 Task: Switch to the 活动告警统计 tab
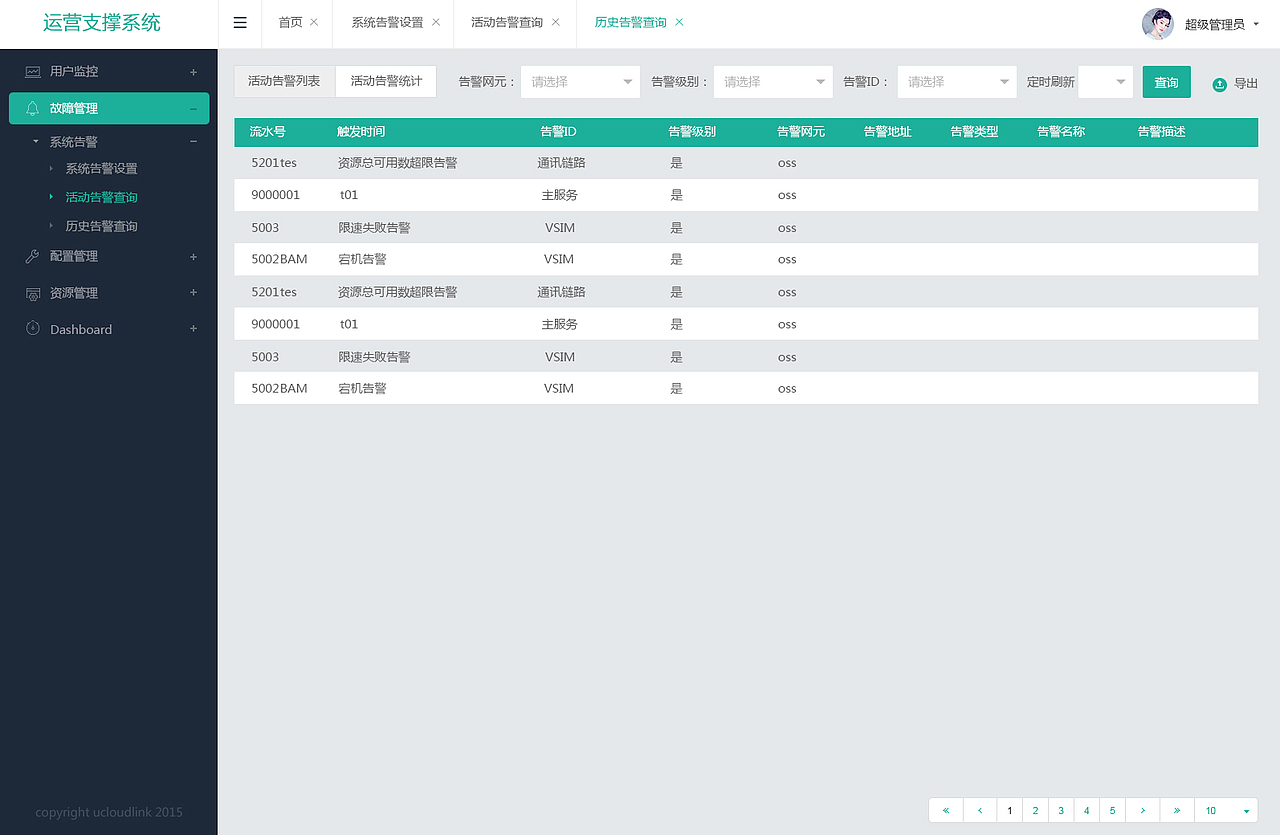pos(386,81)
